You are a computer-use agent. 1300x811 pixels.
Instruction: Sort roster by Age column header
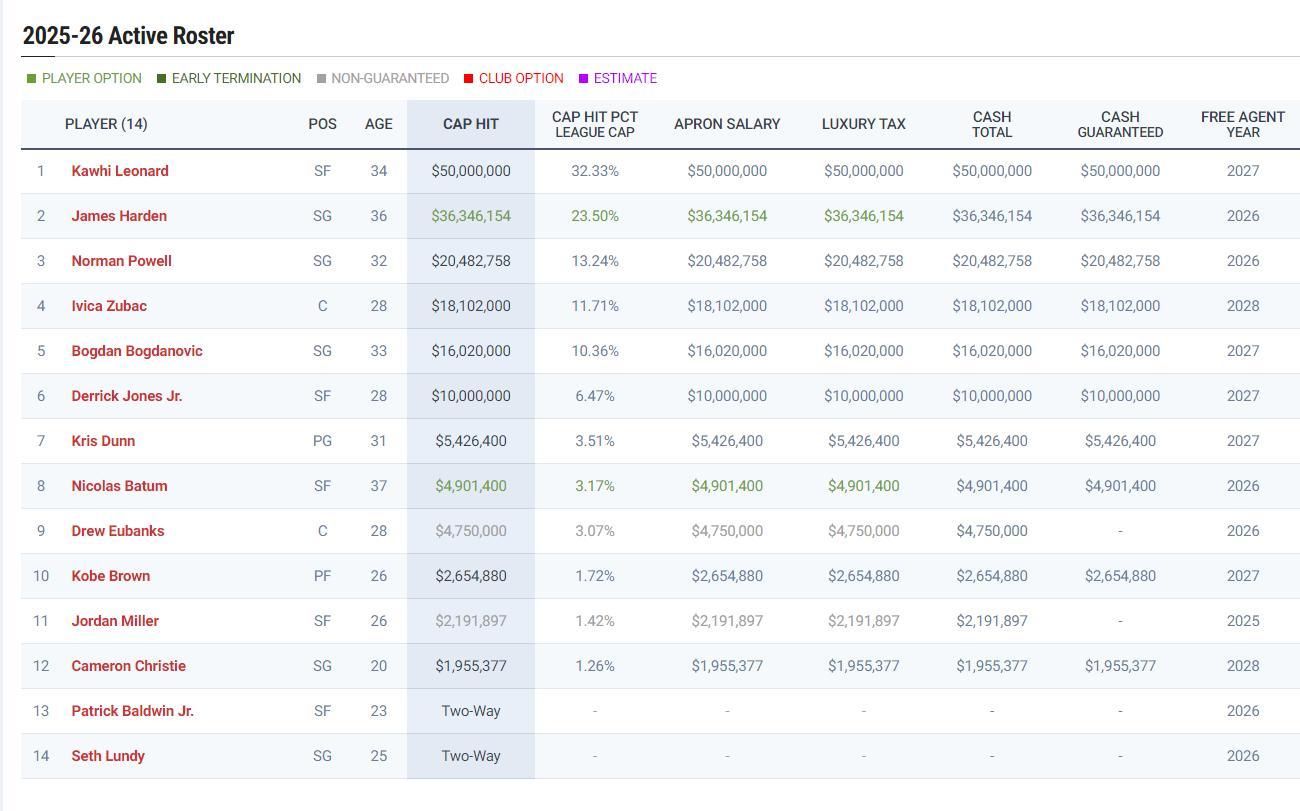coord(378,124)
